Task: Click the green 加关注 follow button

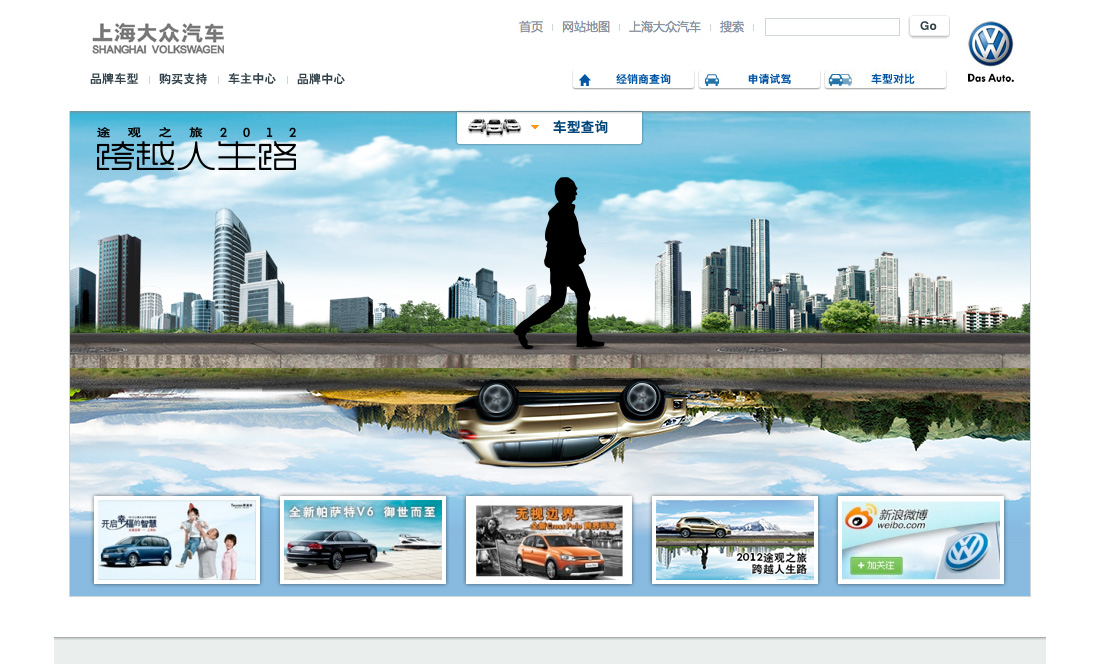Action: tap(876, 565)
